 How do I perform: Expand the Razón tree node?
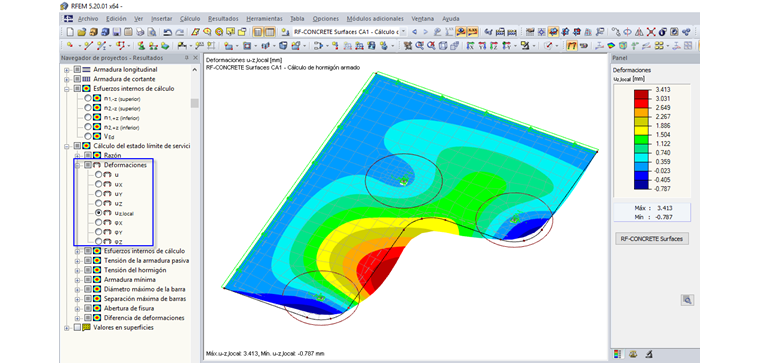(x=78, y=155)
